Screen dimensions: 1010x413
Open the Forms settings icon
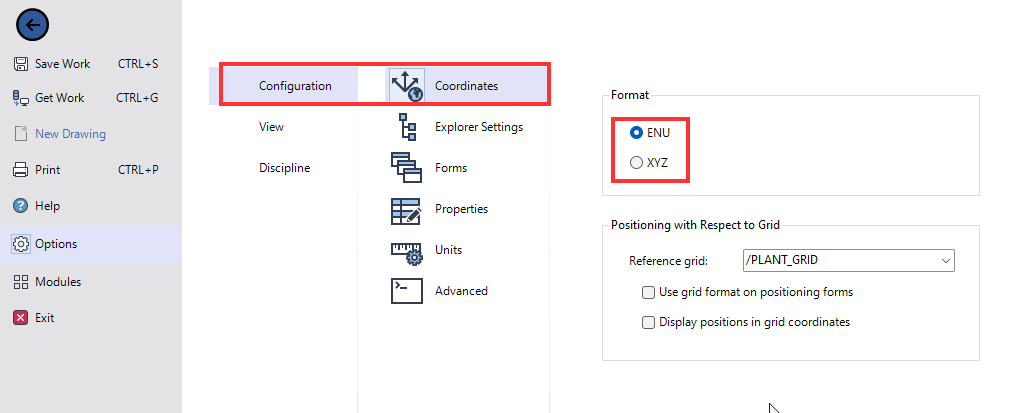(x=406, y=168)
